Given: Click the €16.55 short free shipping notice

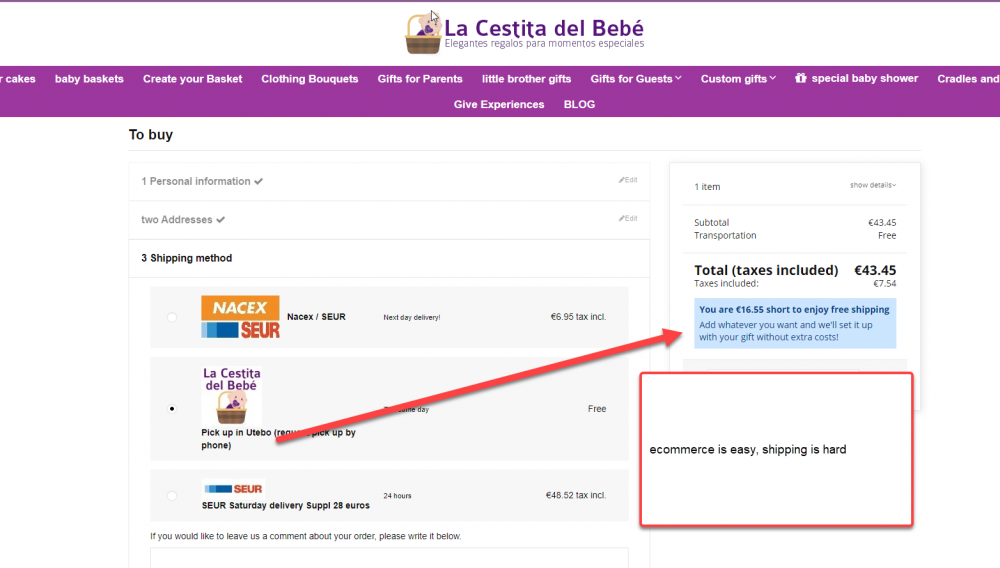Looking at the screenshot, I should click(795, 323).
